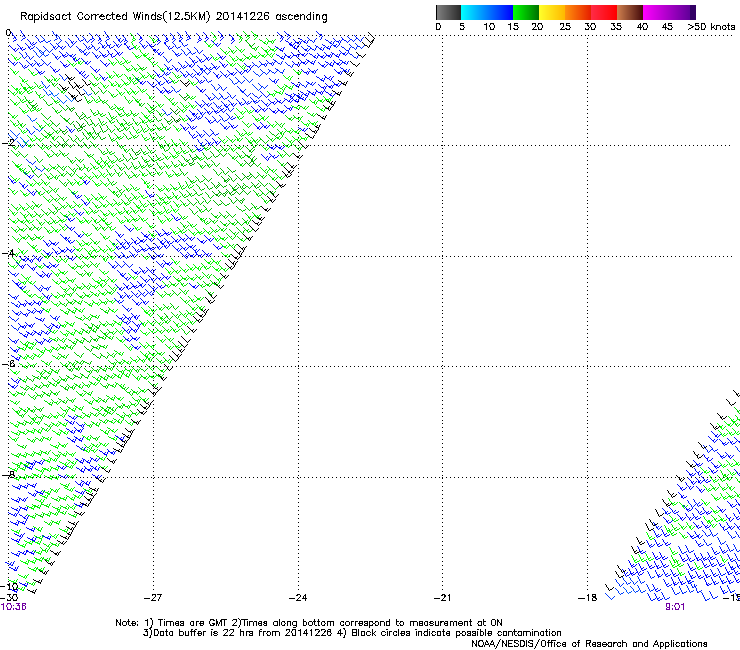This screenshot has height=650, width=740.
Task: Click the blue 10-15 knots legend segment
Action: point(500,12)
